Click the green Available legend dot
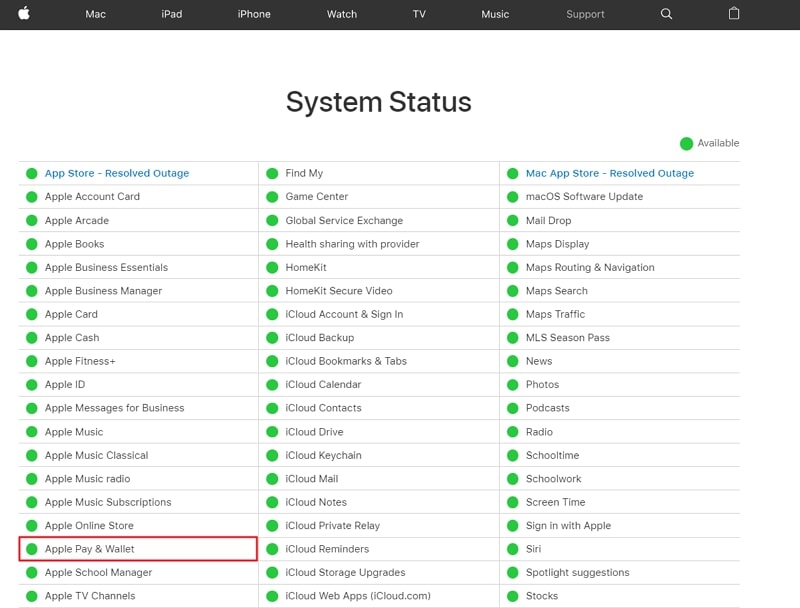Viewport: 800px width, 608px height. click(x=686, y=143)
